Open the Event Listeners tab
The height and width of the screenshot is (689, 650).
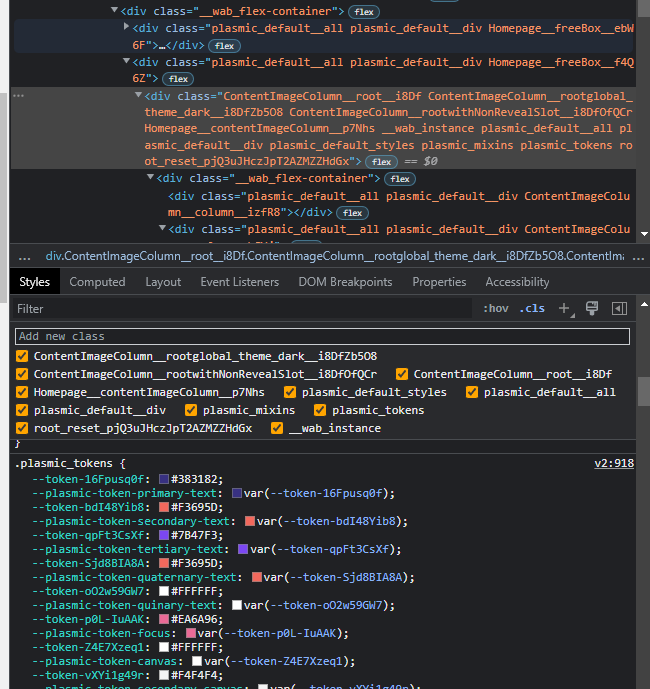point(239,282)
